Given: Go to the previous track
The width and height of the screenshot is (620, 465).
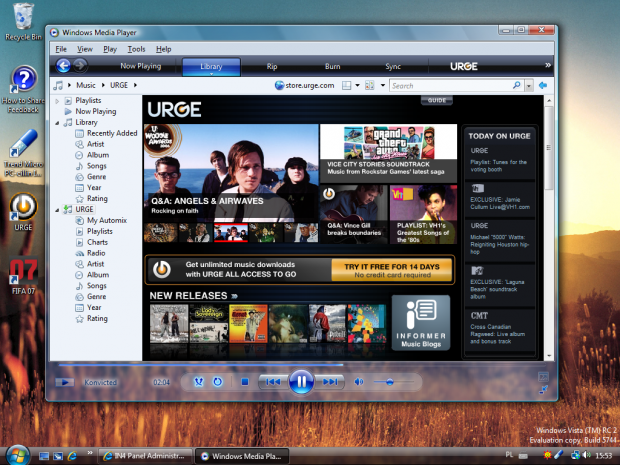Looking at the screenshot, I should 271,382.
